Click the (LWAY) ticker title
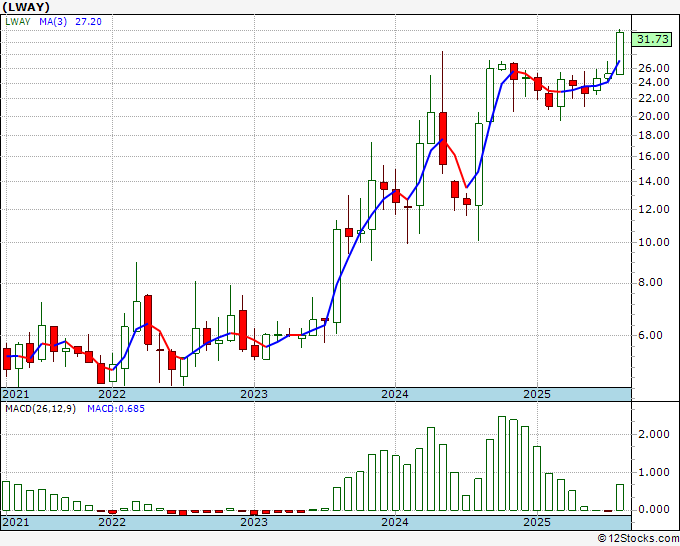 (x=26, y=7)
